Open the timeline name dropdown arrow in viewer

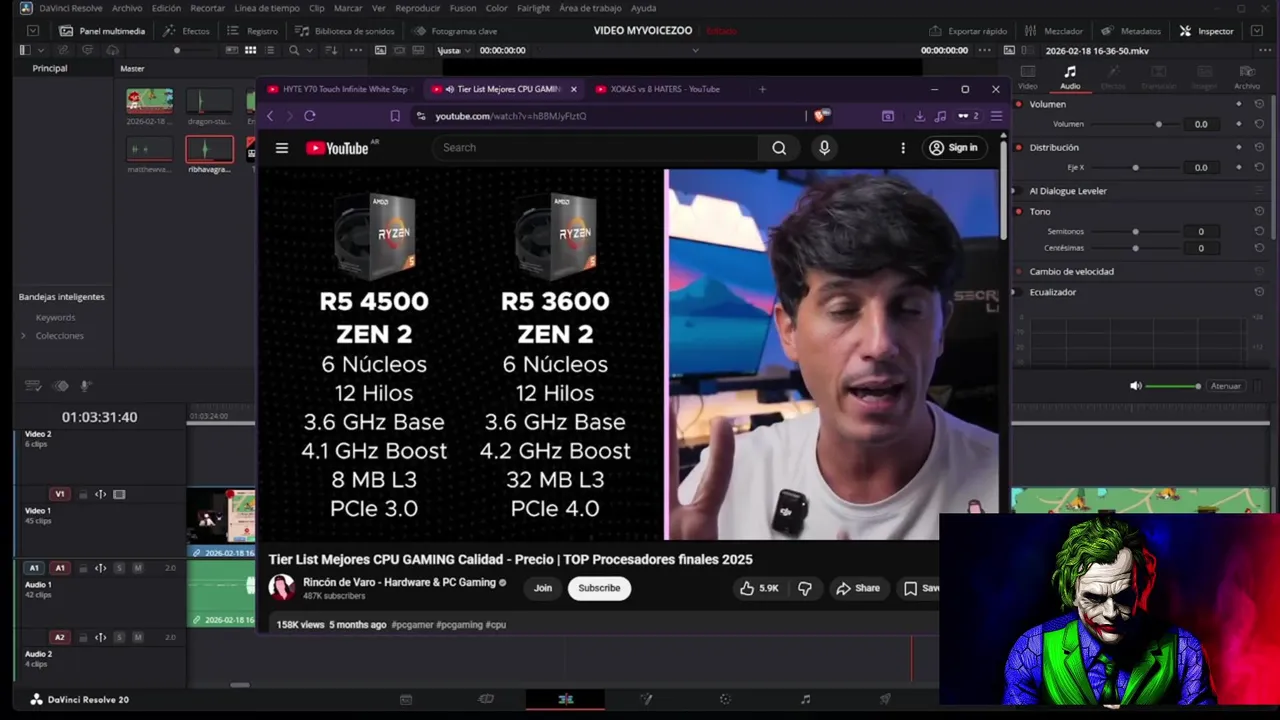(x=695, y=50)
